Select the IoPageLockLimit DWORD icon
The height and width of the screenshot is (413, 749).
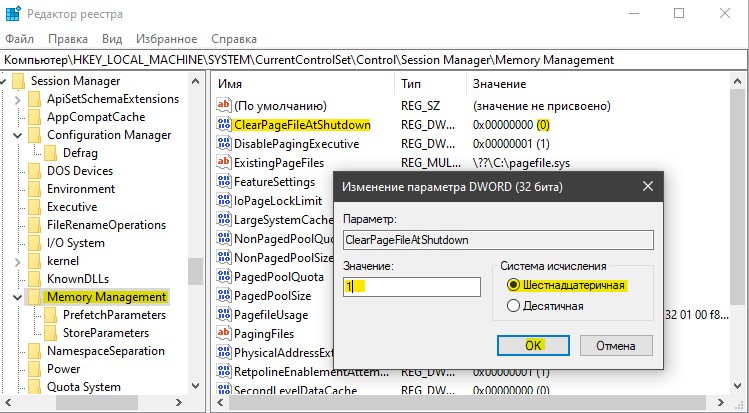click(x=224, y=201)
